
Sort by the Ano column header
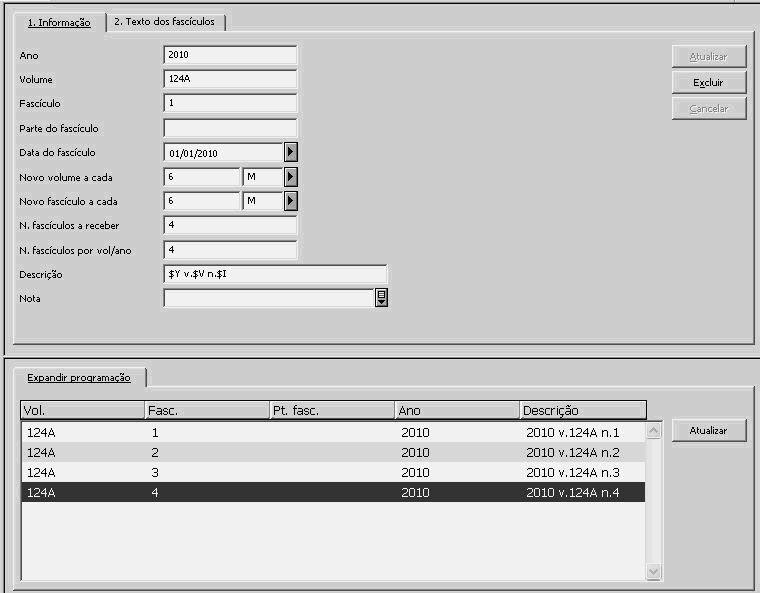457,411
